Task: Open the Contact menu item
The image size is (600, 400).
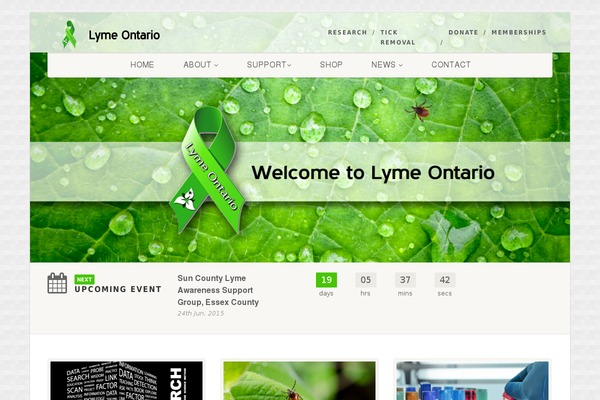Action: point(451,65)
